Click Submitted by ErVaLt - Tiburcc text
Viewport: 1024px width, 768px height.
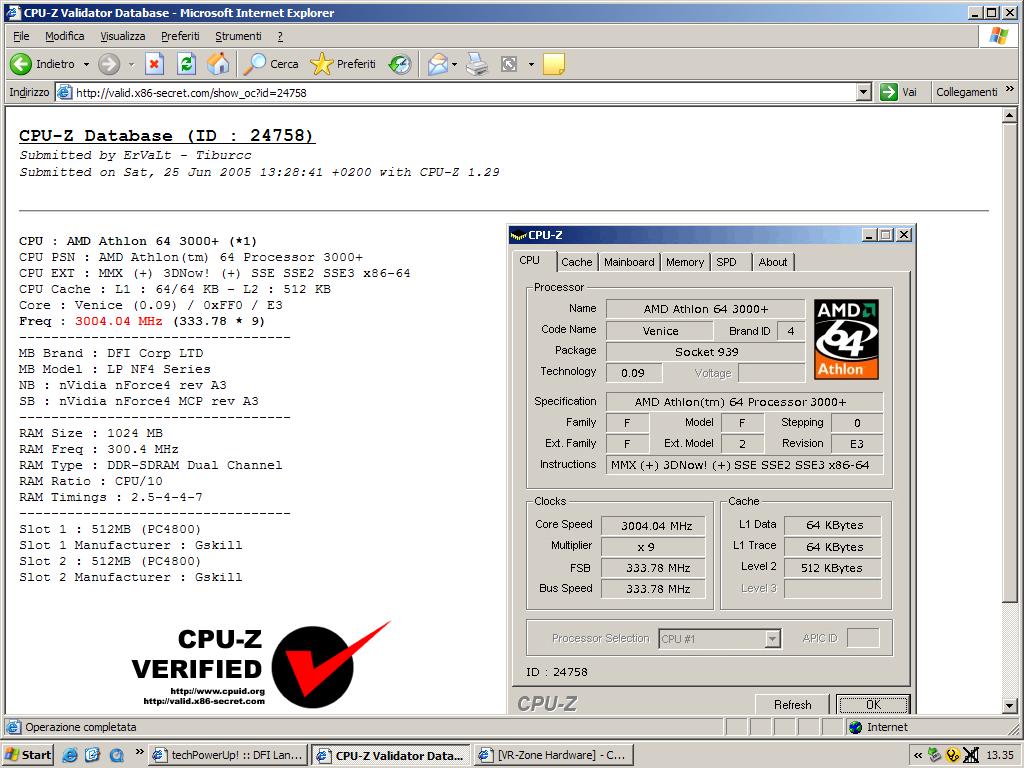click(135, 155)
